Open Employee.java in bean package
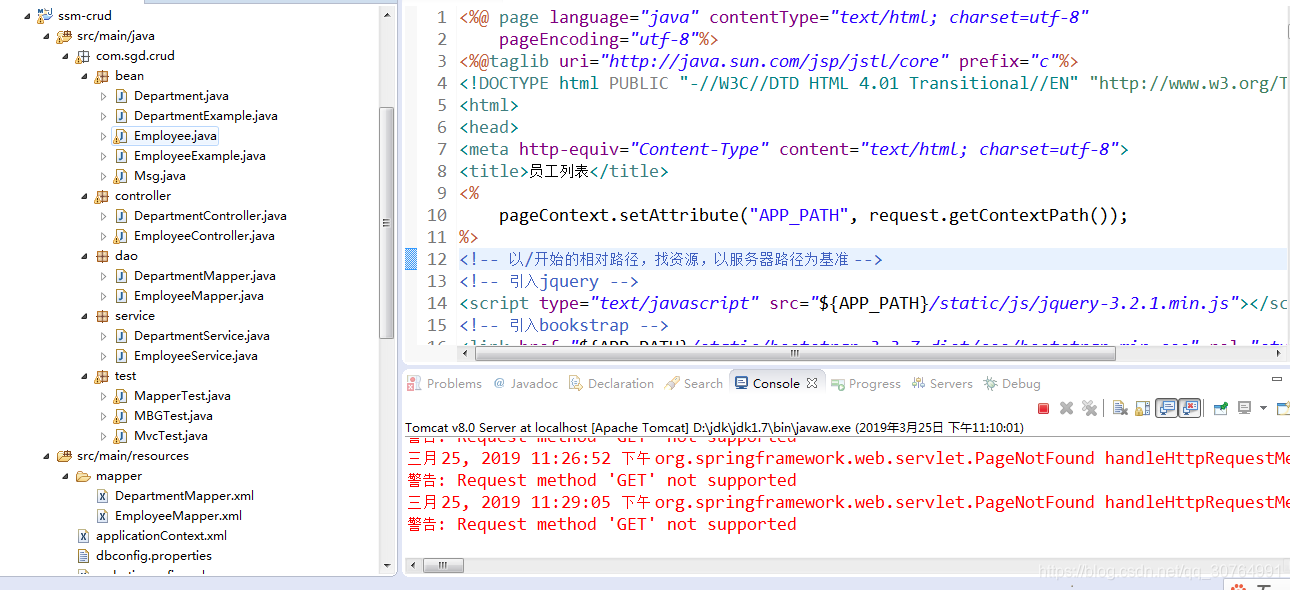This screenshot has width=1290, height=590. point(175,136)
